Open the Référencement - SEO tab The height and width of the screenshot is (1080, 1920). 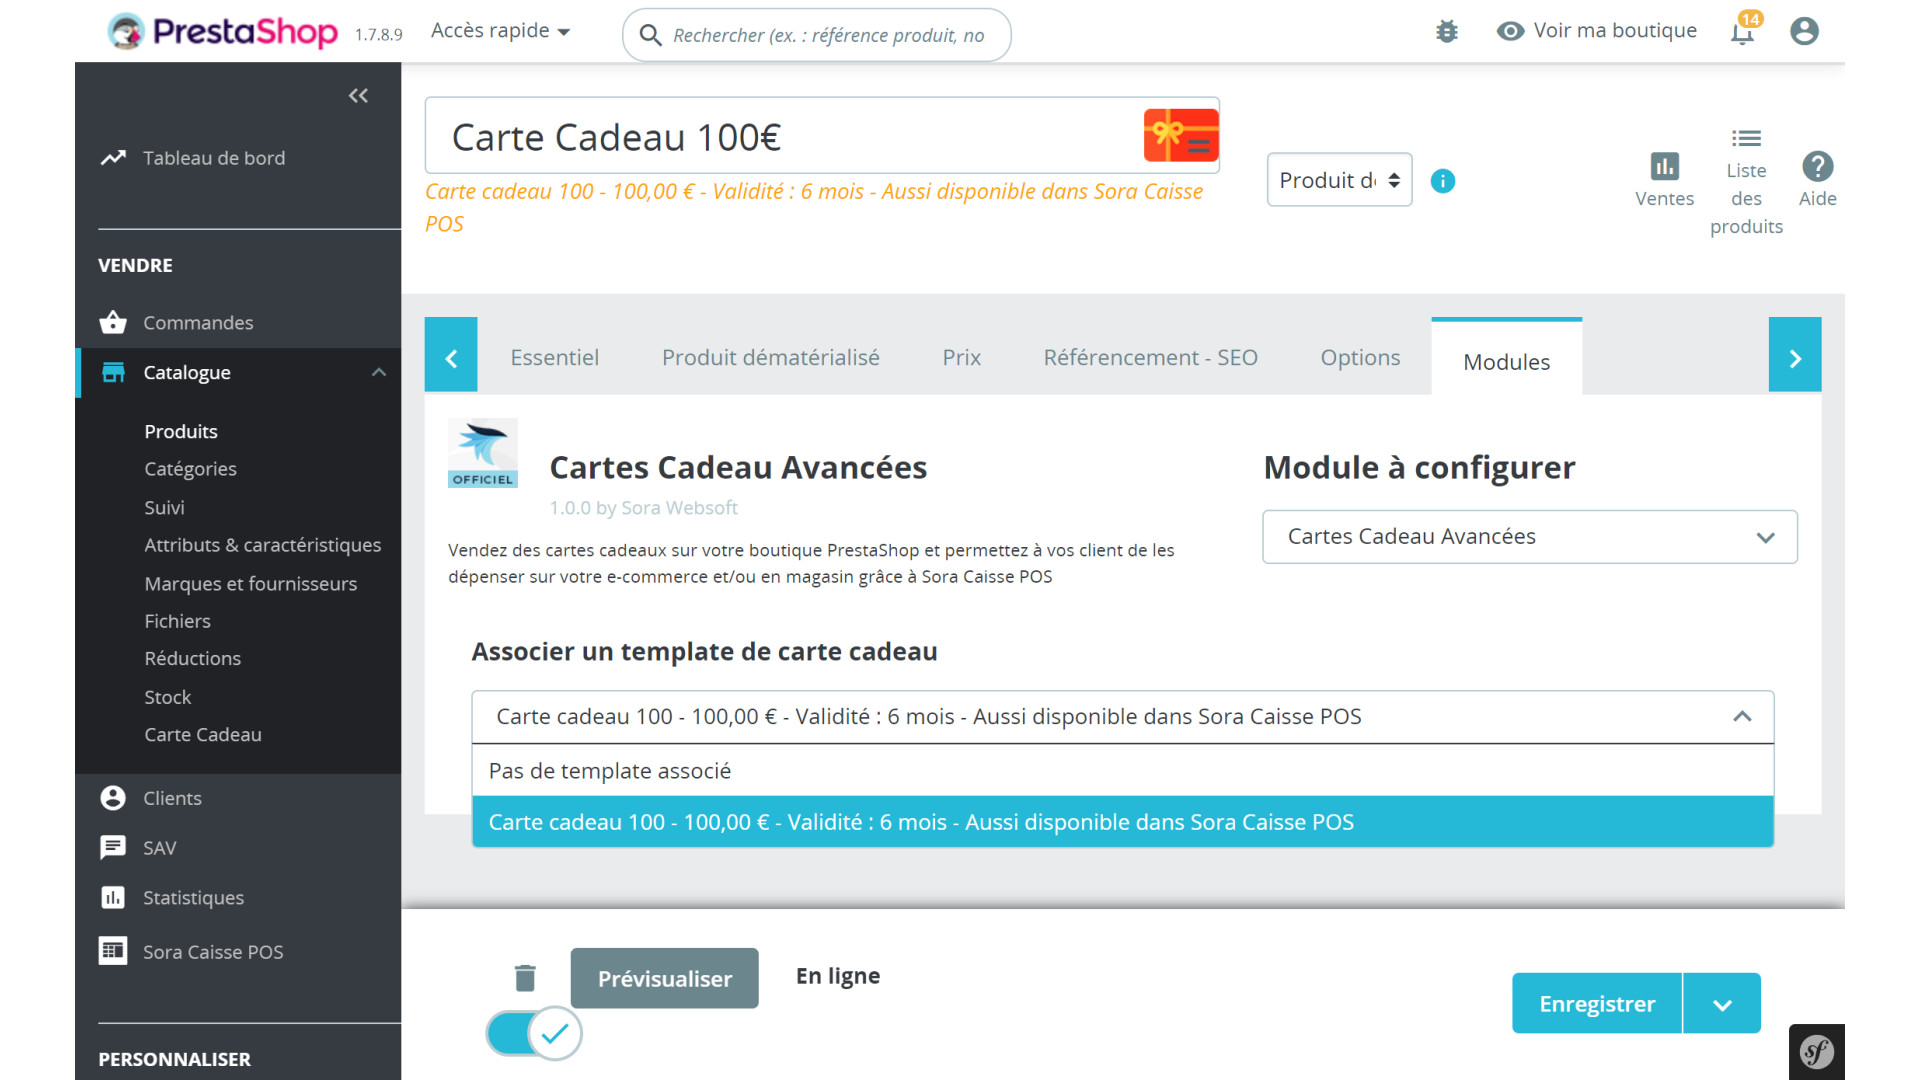click(x=1150, y=358)
